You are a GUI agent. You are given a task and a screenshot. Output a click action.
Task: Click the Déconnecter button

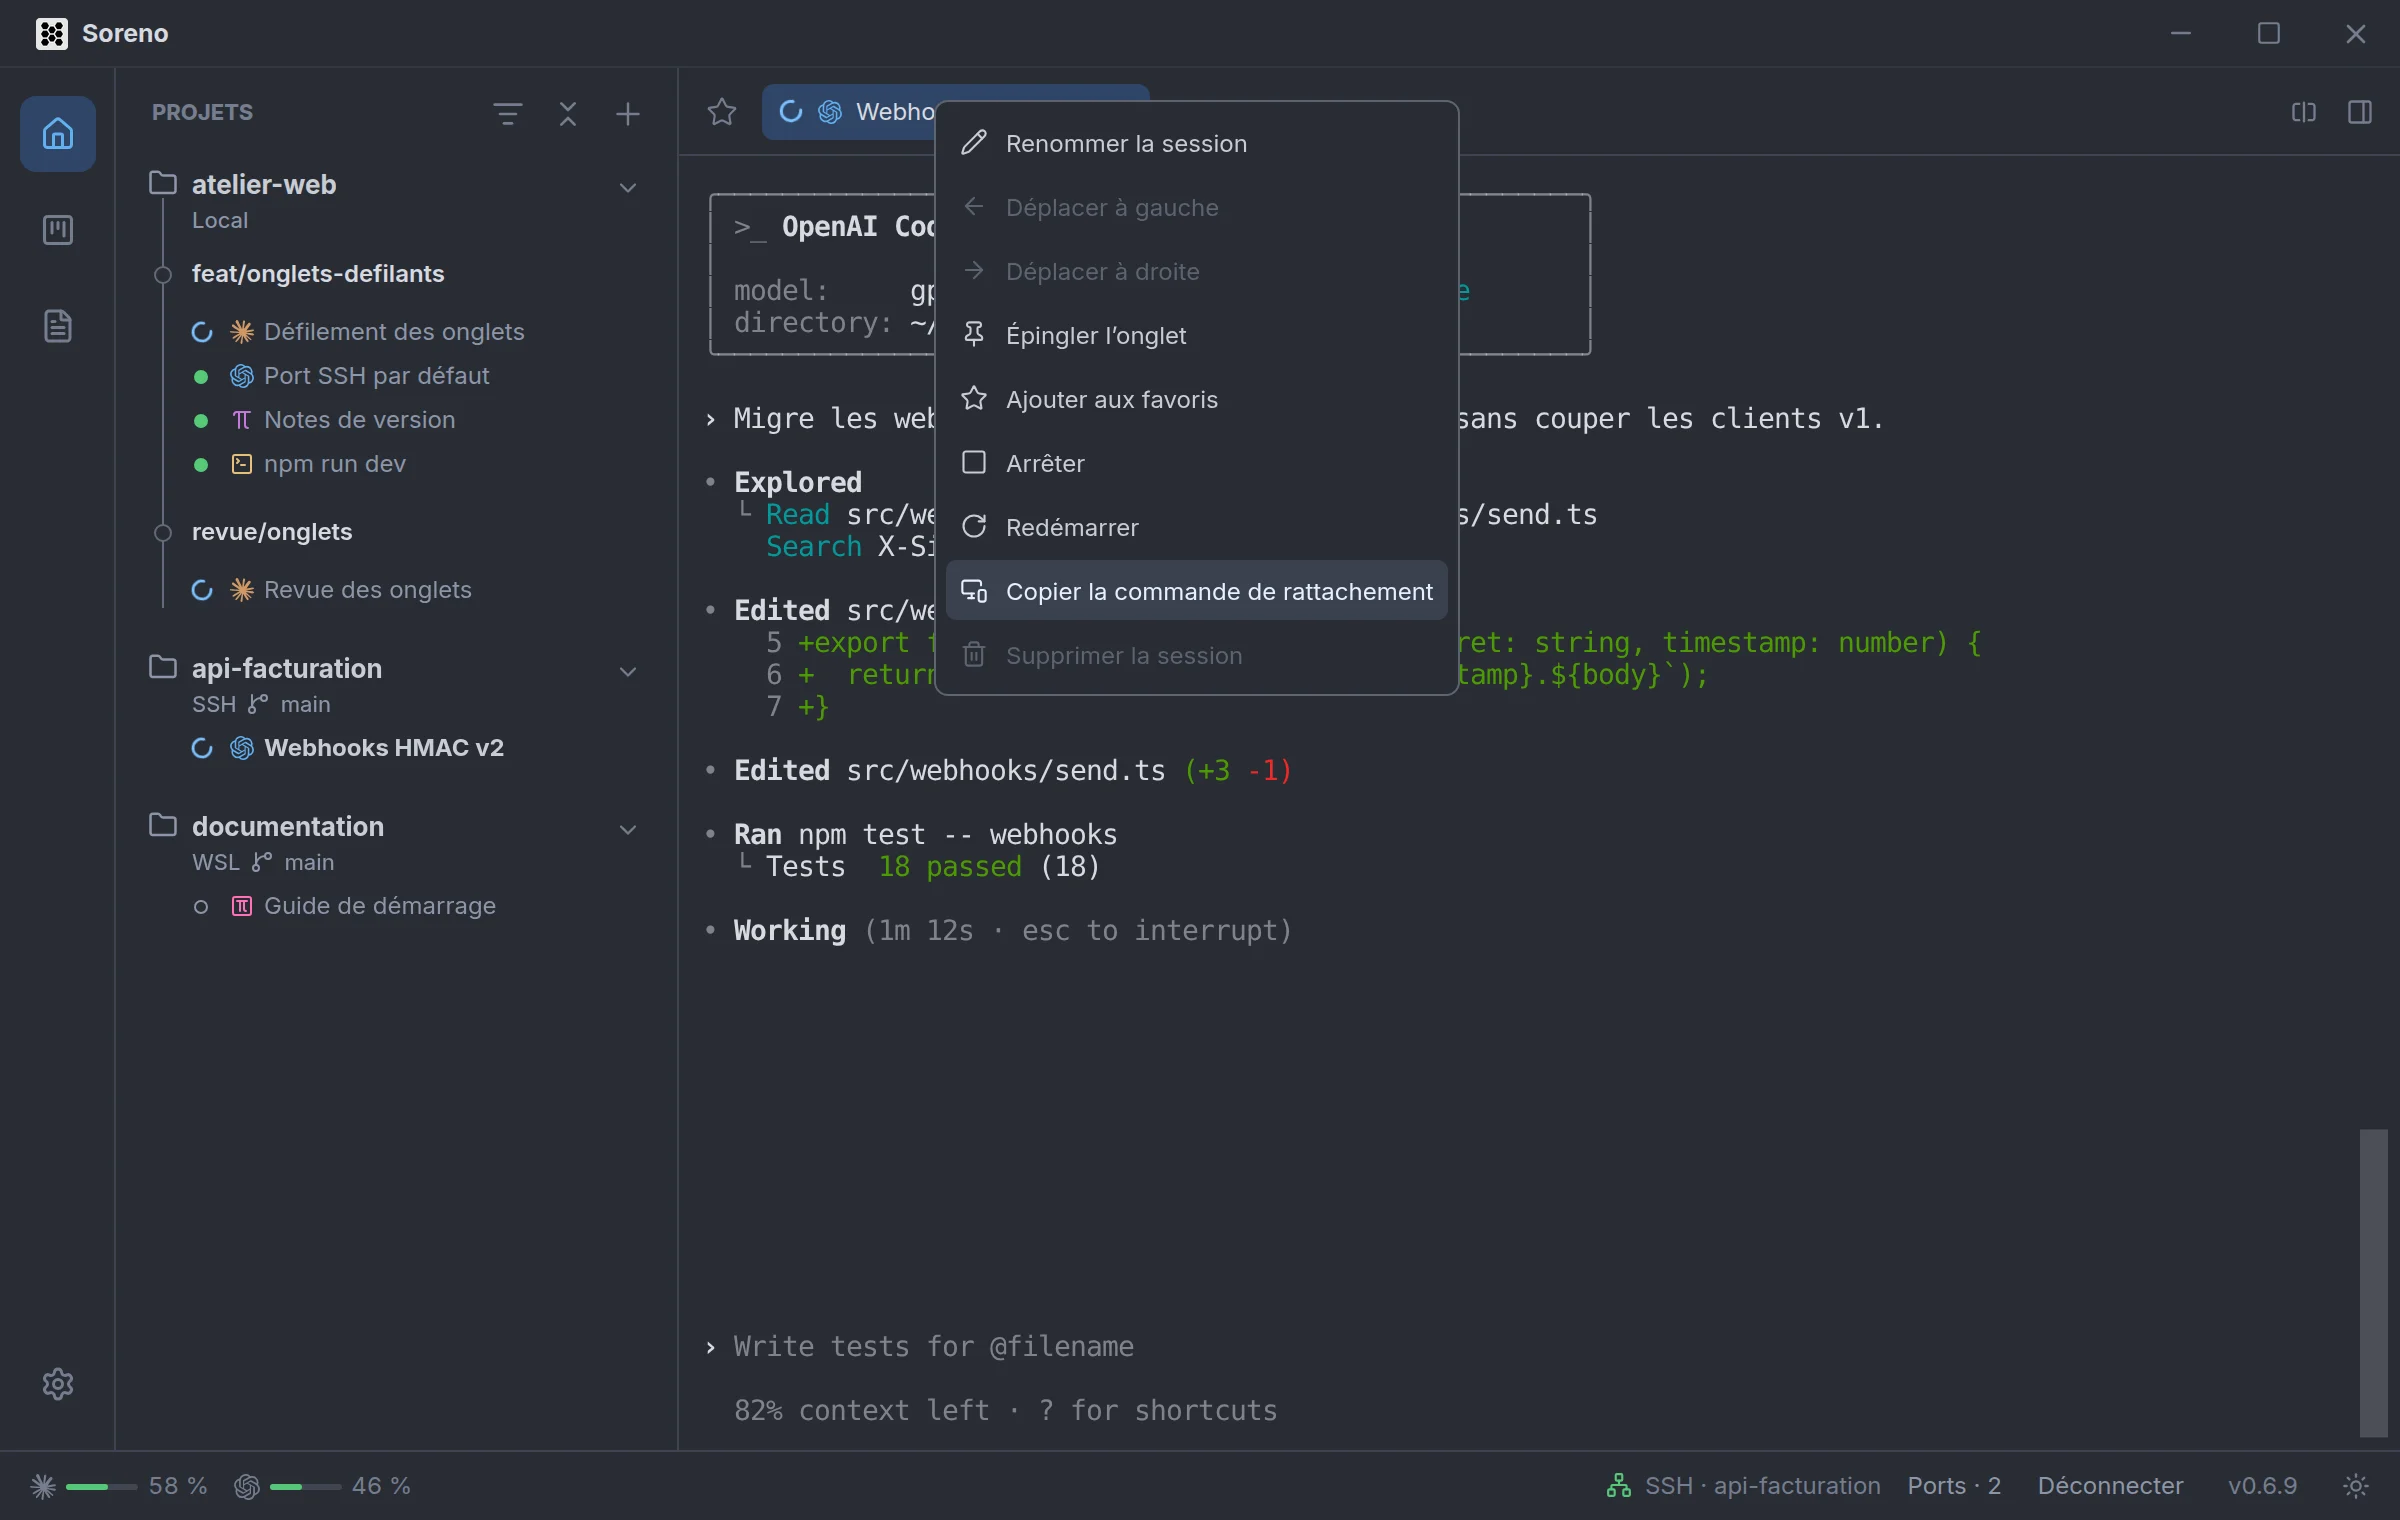tap(2110, 1486)
